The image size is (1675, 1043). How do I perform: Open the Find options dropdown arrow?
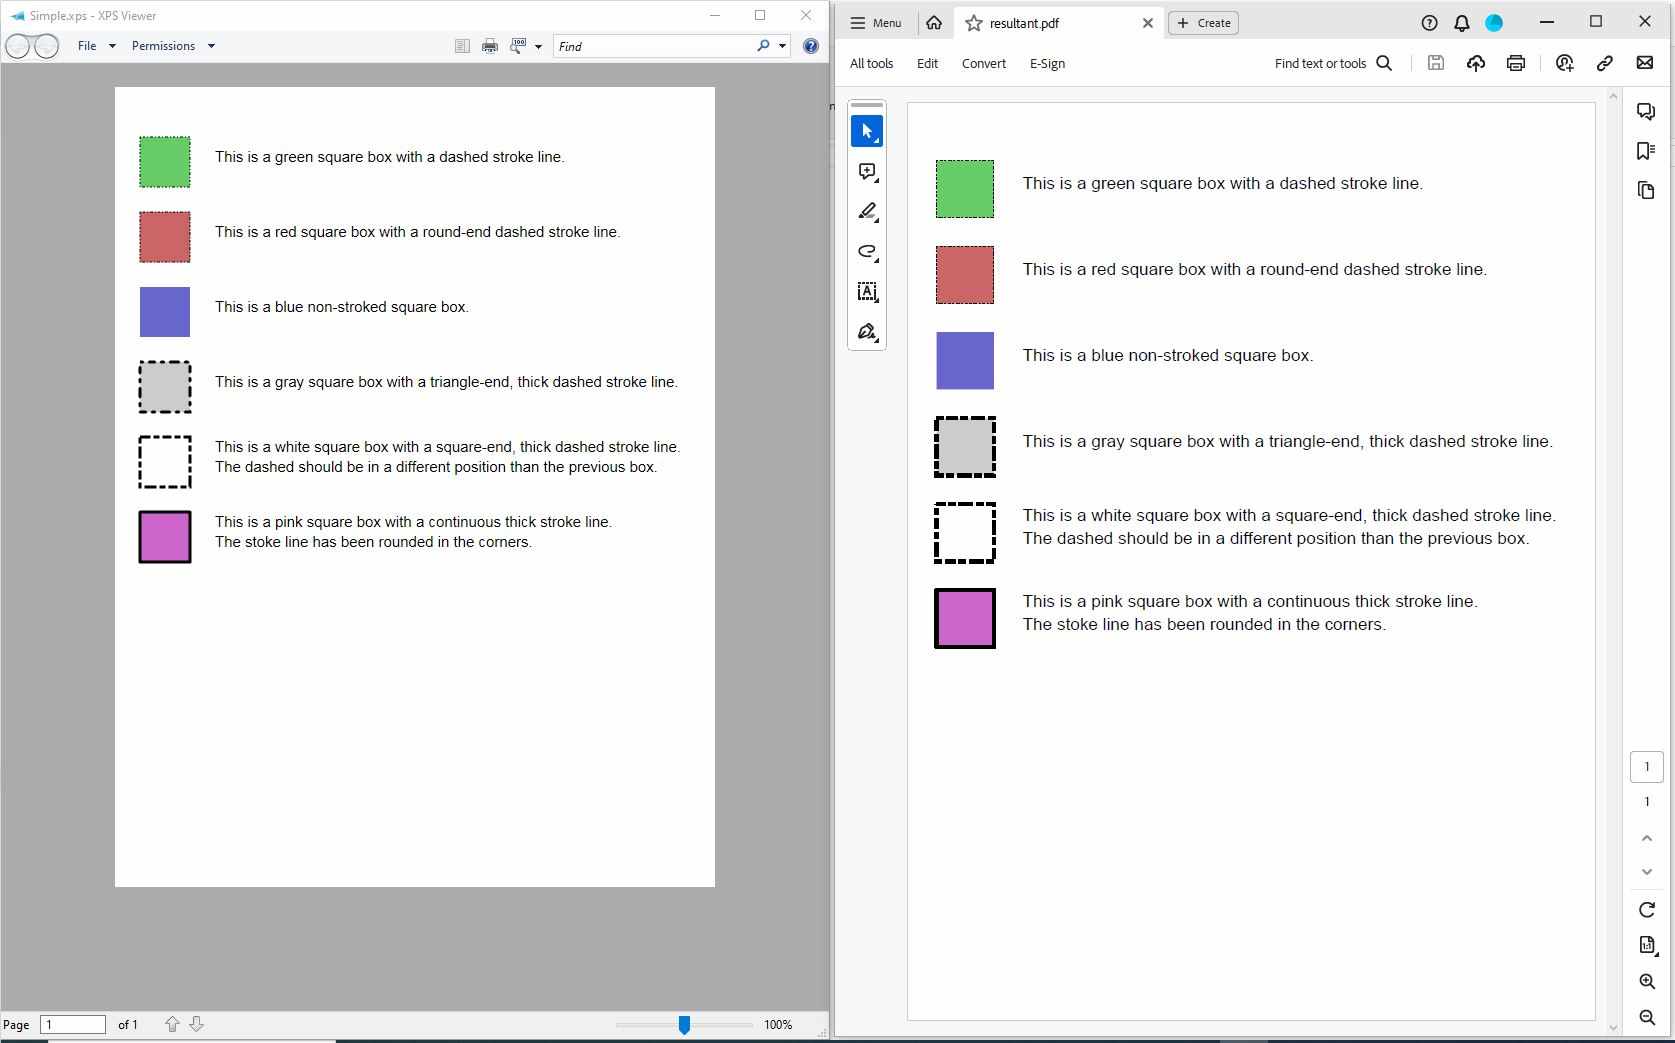coord(781,46)
